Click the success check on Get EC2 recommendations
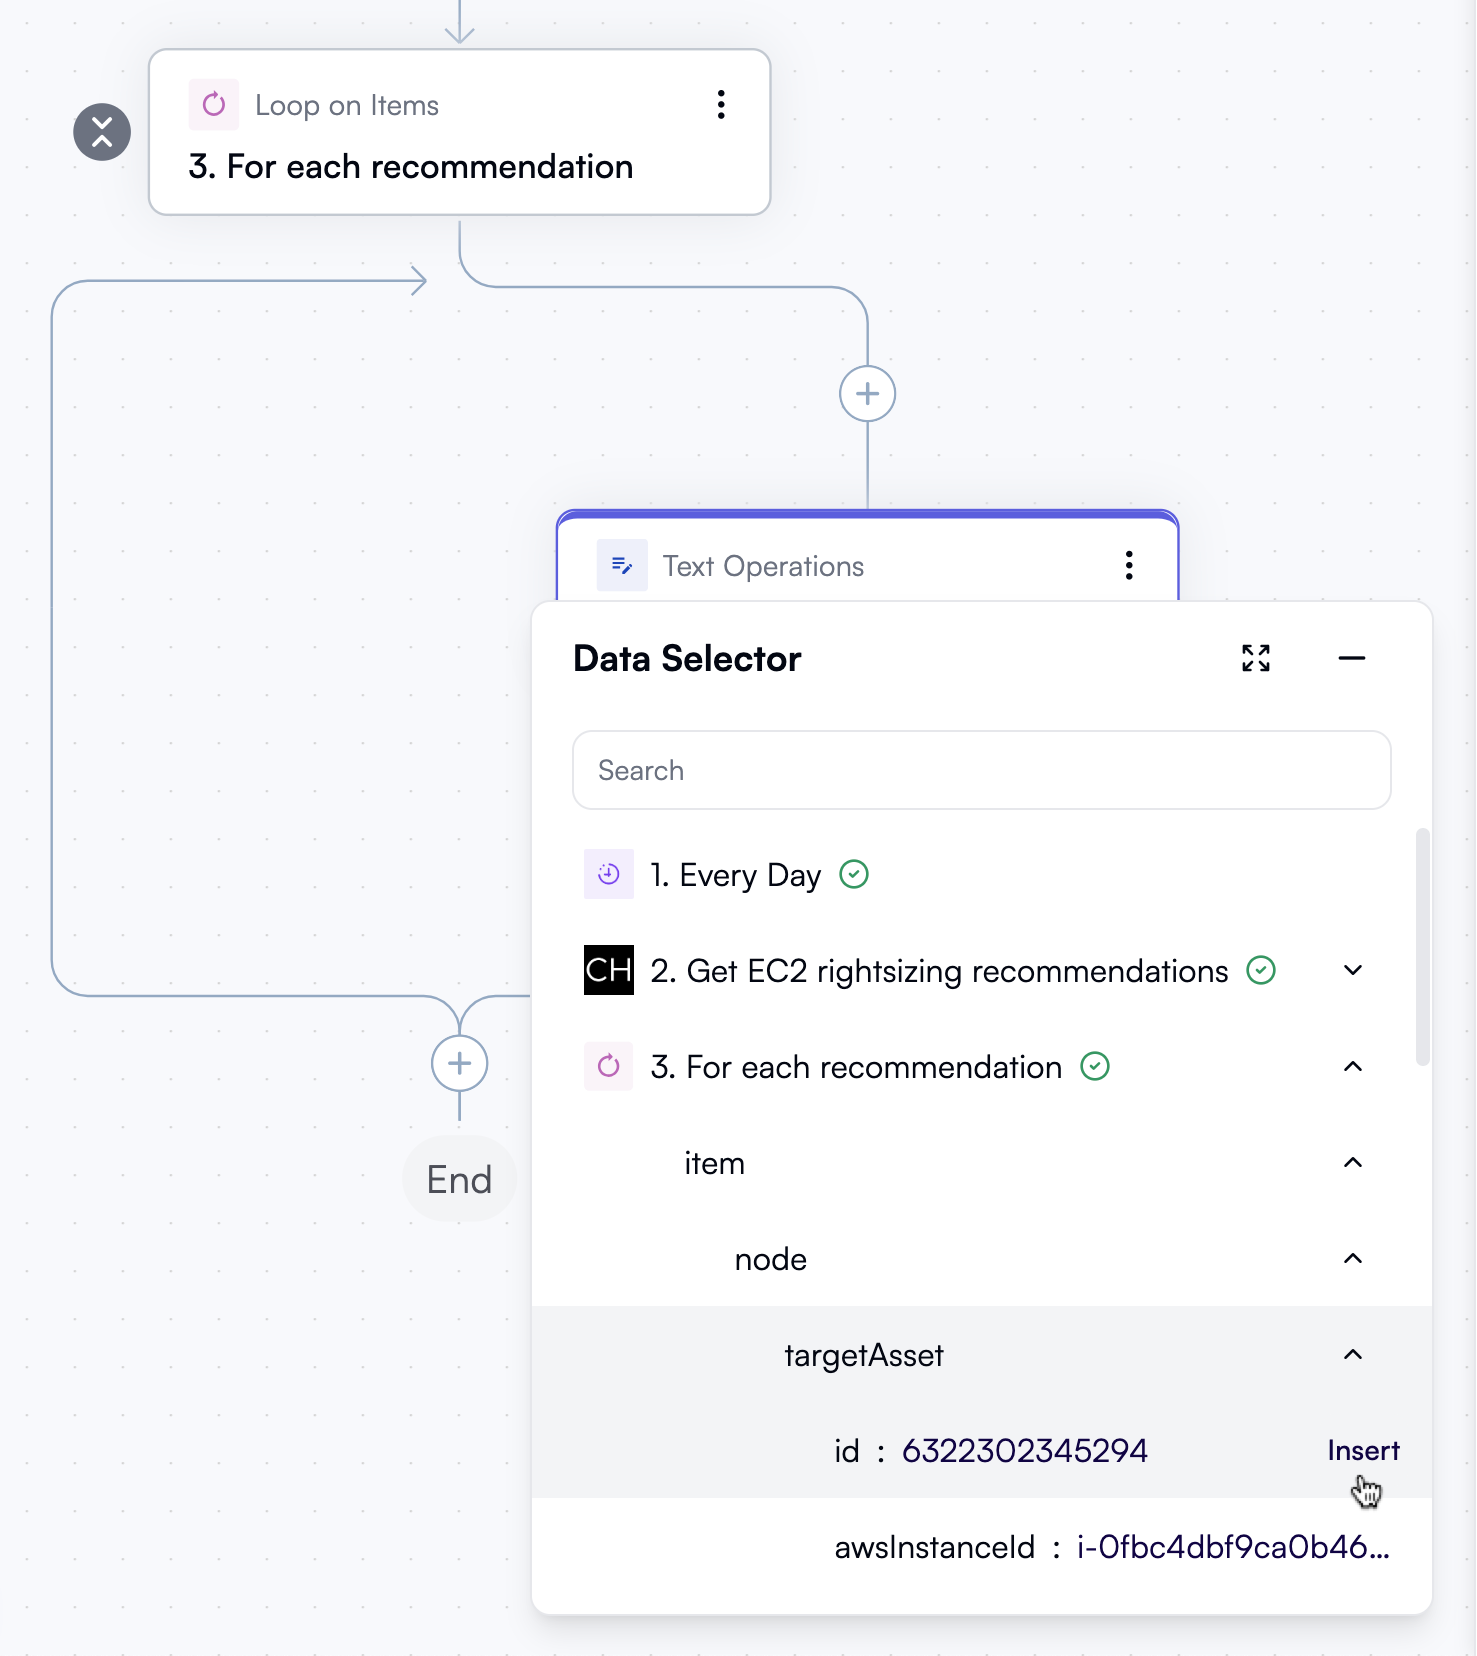This screenshot has width=1477, height=1656. point(1262,970)
